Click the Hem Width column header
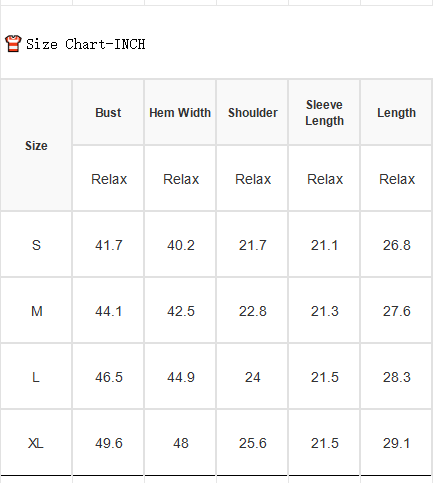 180,113
